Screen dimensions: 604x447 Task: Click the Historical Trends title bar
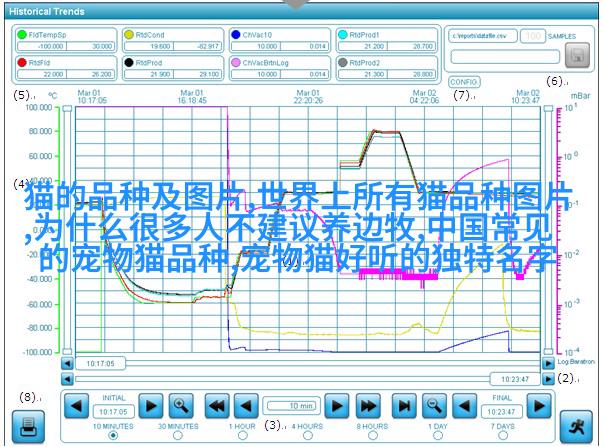[x=302, y=11]
